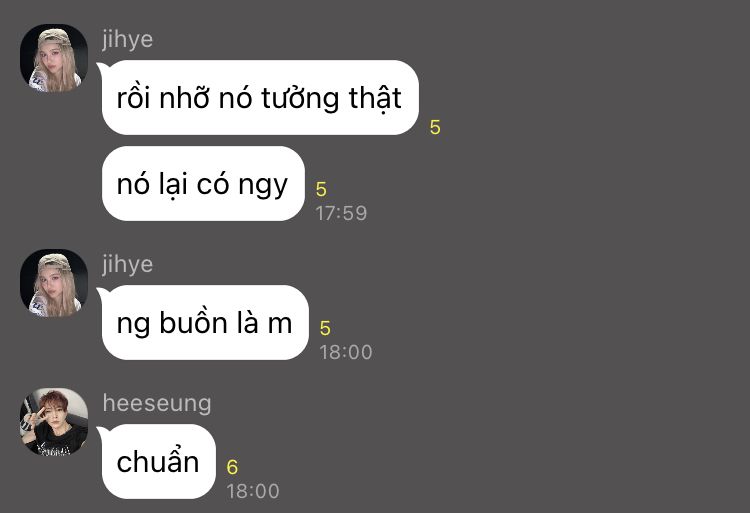
Task: Click the 18:00 timestamp beside 'chuẩn'
Action: [253, 491]
